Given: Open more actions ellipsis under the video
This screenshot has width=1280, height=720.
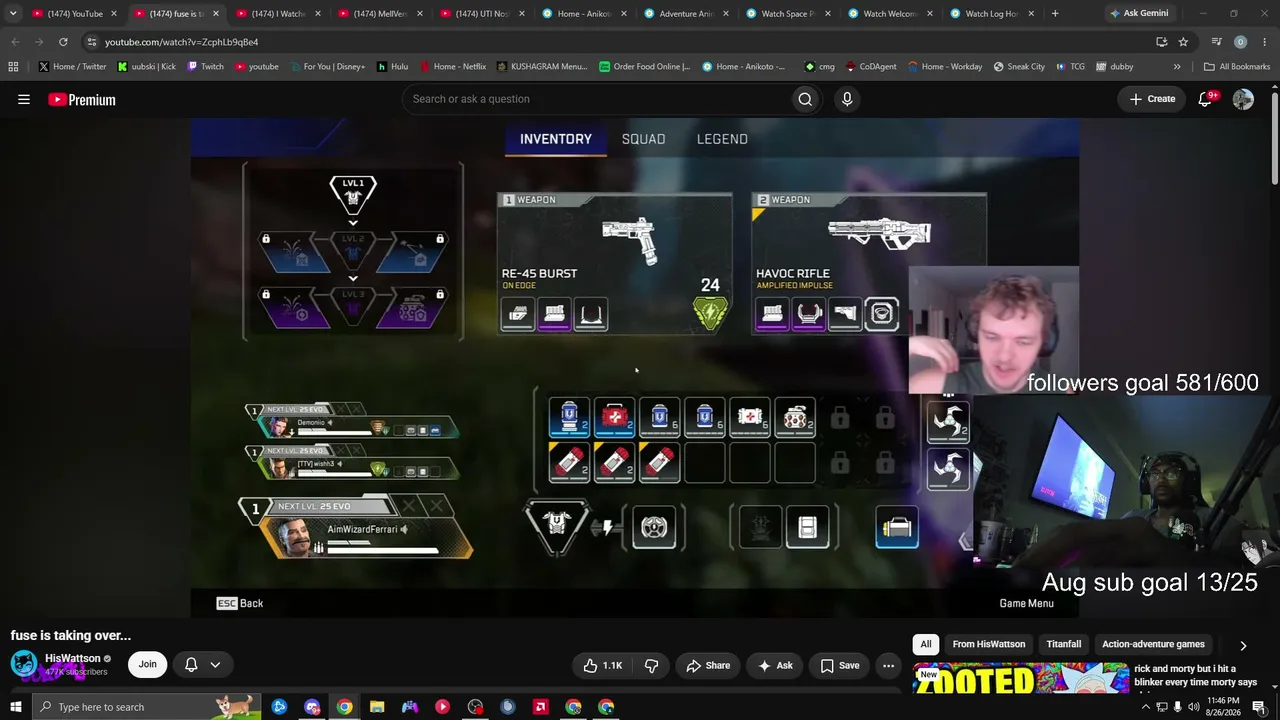Looking at the screenshot, I should 888,665.
